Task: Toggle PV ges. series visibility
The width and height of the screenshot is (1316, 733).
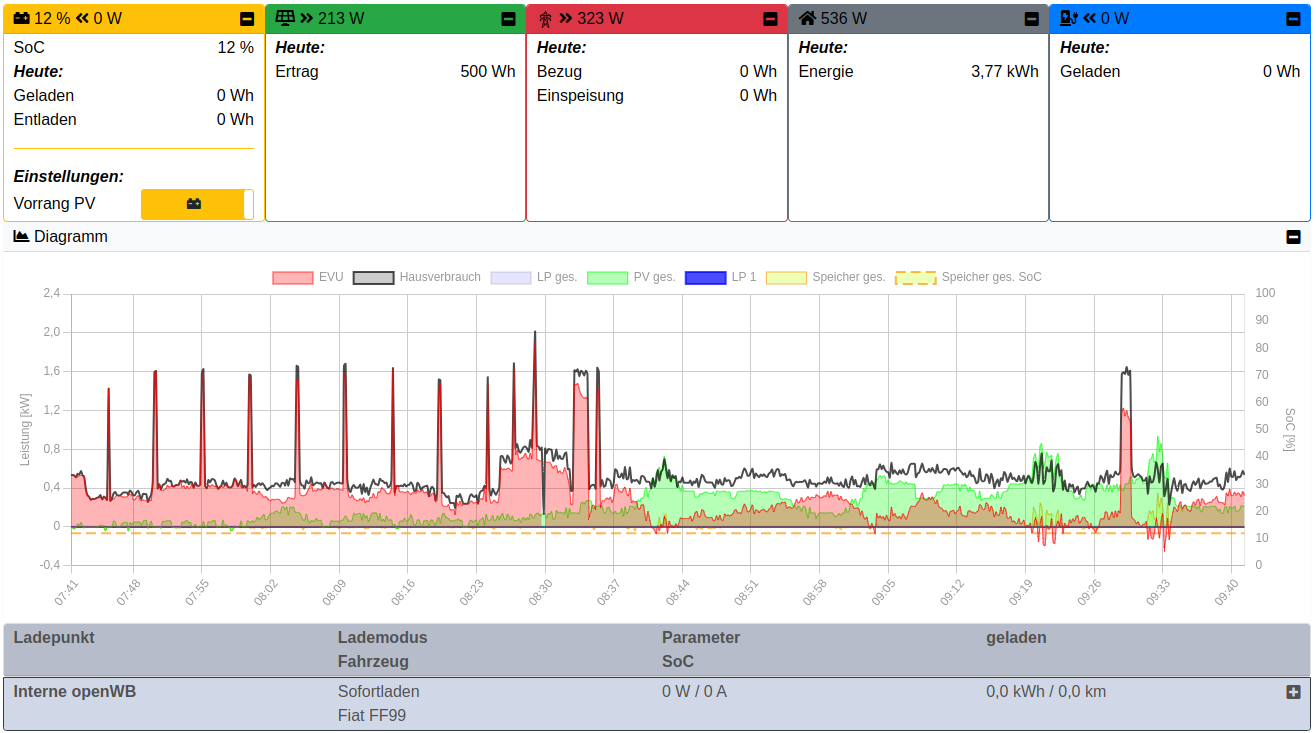Action: pyautogui.click(x=607, y=277)
